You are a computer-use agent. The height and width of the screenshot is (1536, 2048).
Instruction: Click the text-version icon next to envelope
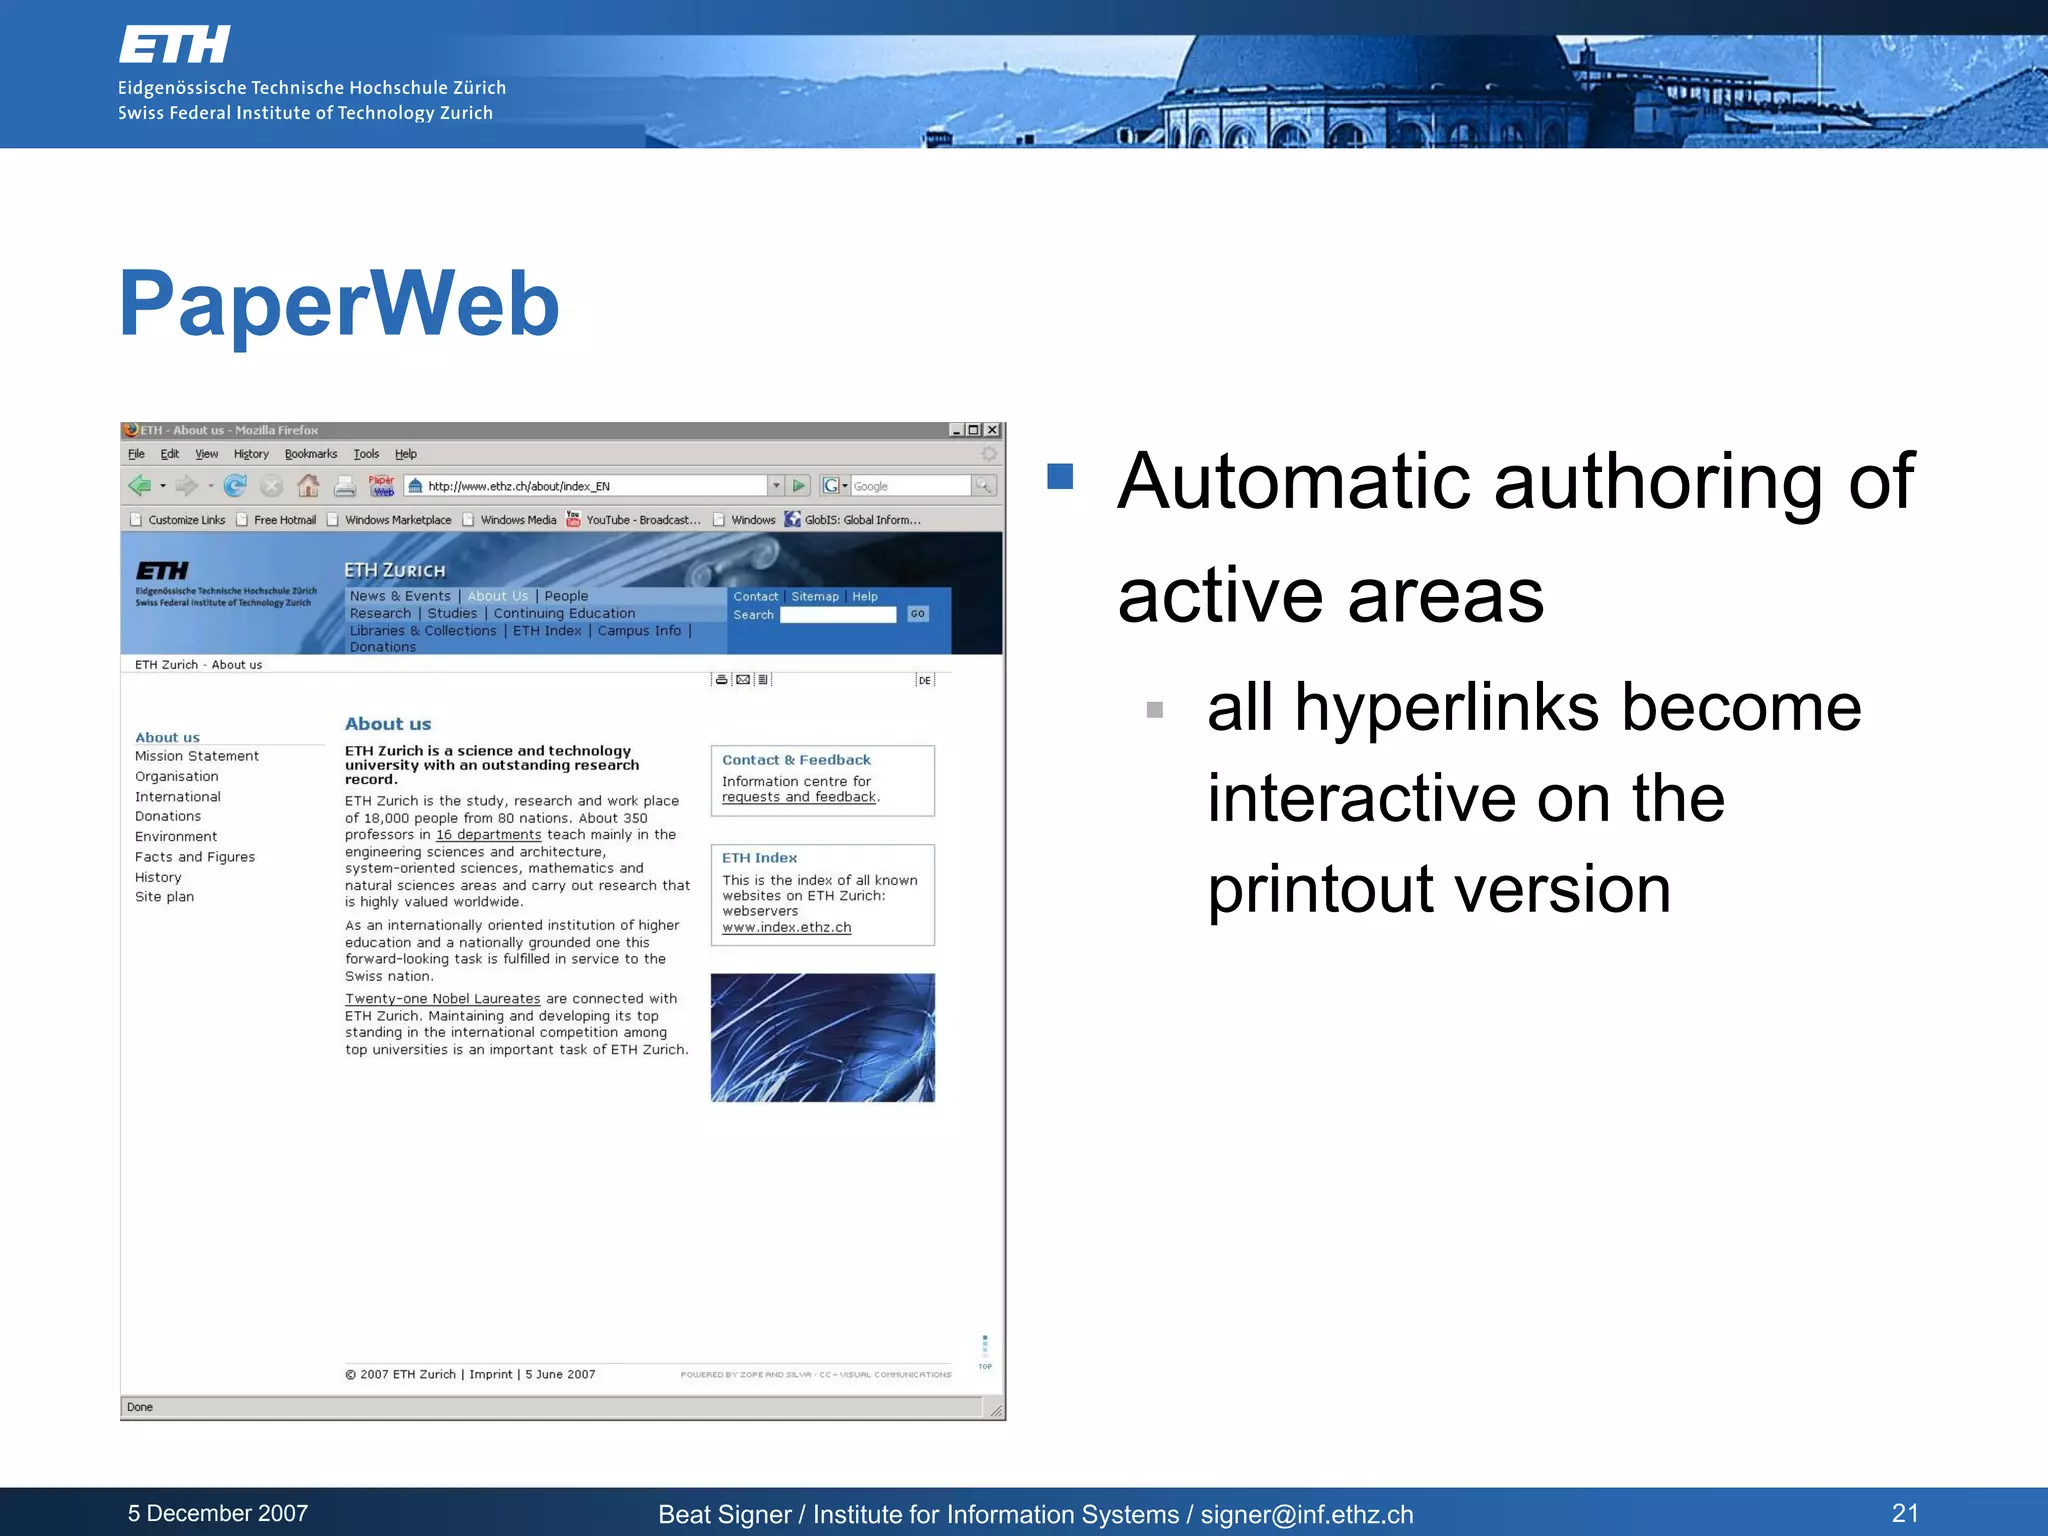[763, 680]
